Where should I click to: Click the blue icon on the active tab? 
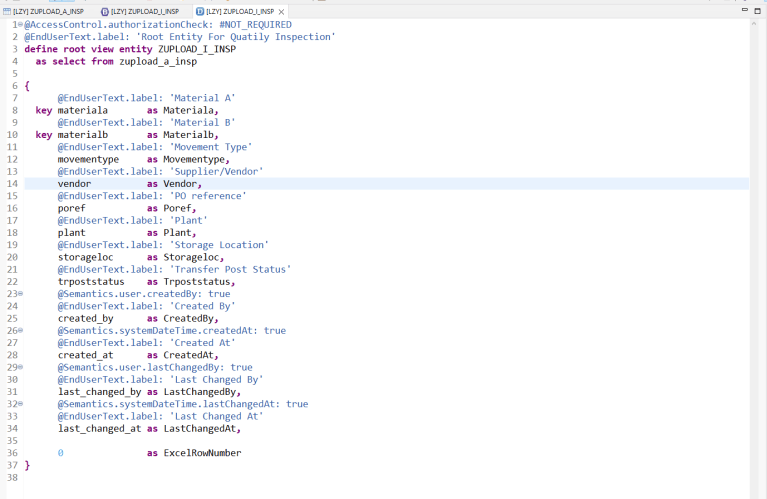(x=200, y=11)
